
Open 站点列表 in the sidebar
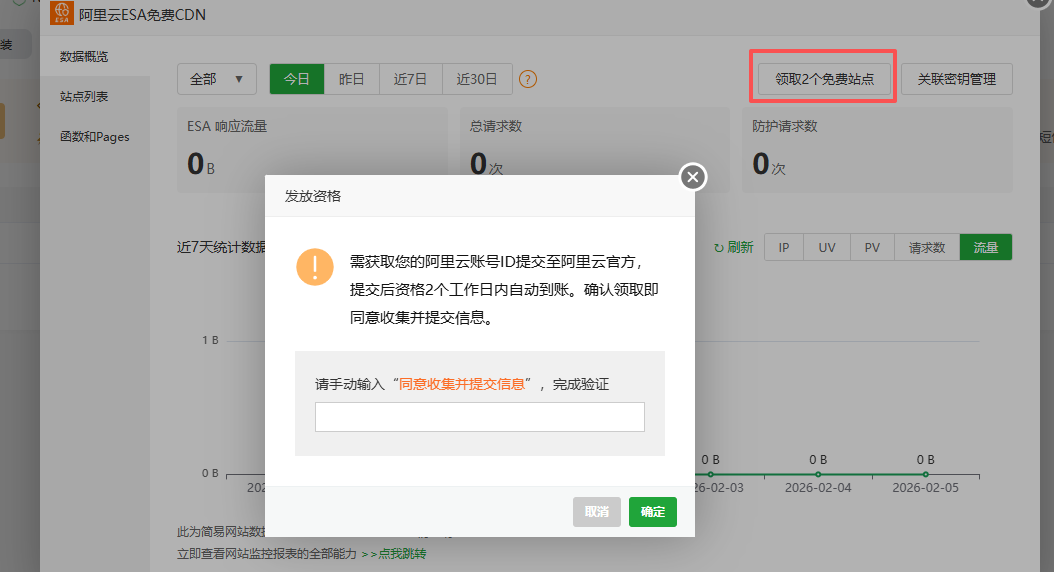(84, 97)
